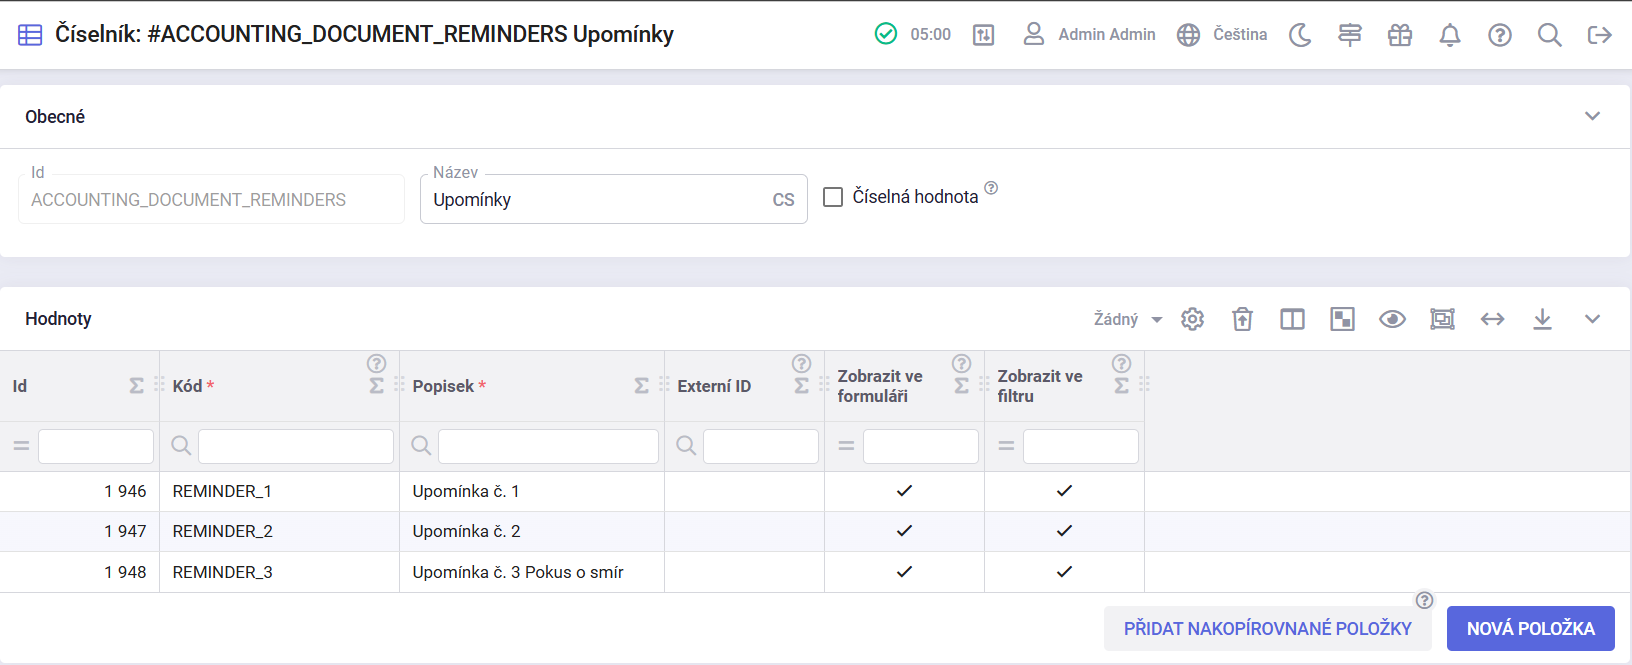This screenshot has width=1632, height=665.
Task: Collapse the Obecné section
Action: (1593, 116)
